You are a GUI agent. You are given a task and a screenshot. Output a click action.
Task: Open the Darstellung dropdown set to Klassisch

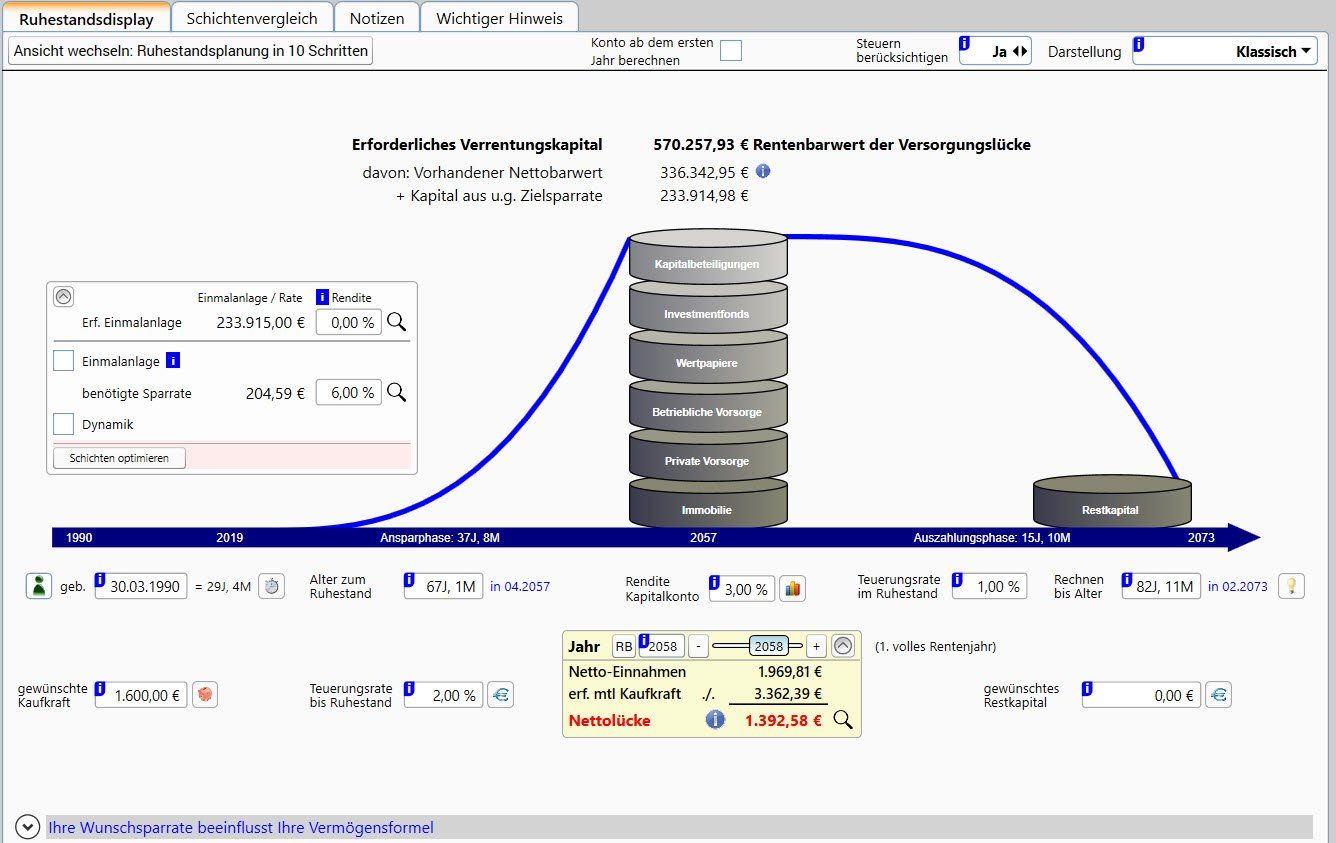pyautogui.click(x=1225, y=51)
